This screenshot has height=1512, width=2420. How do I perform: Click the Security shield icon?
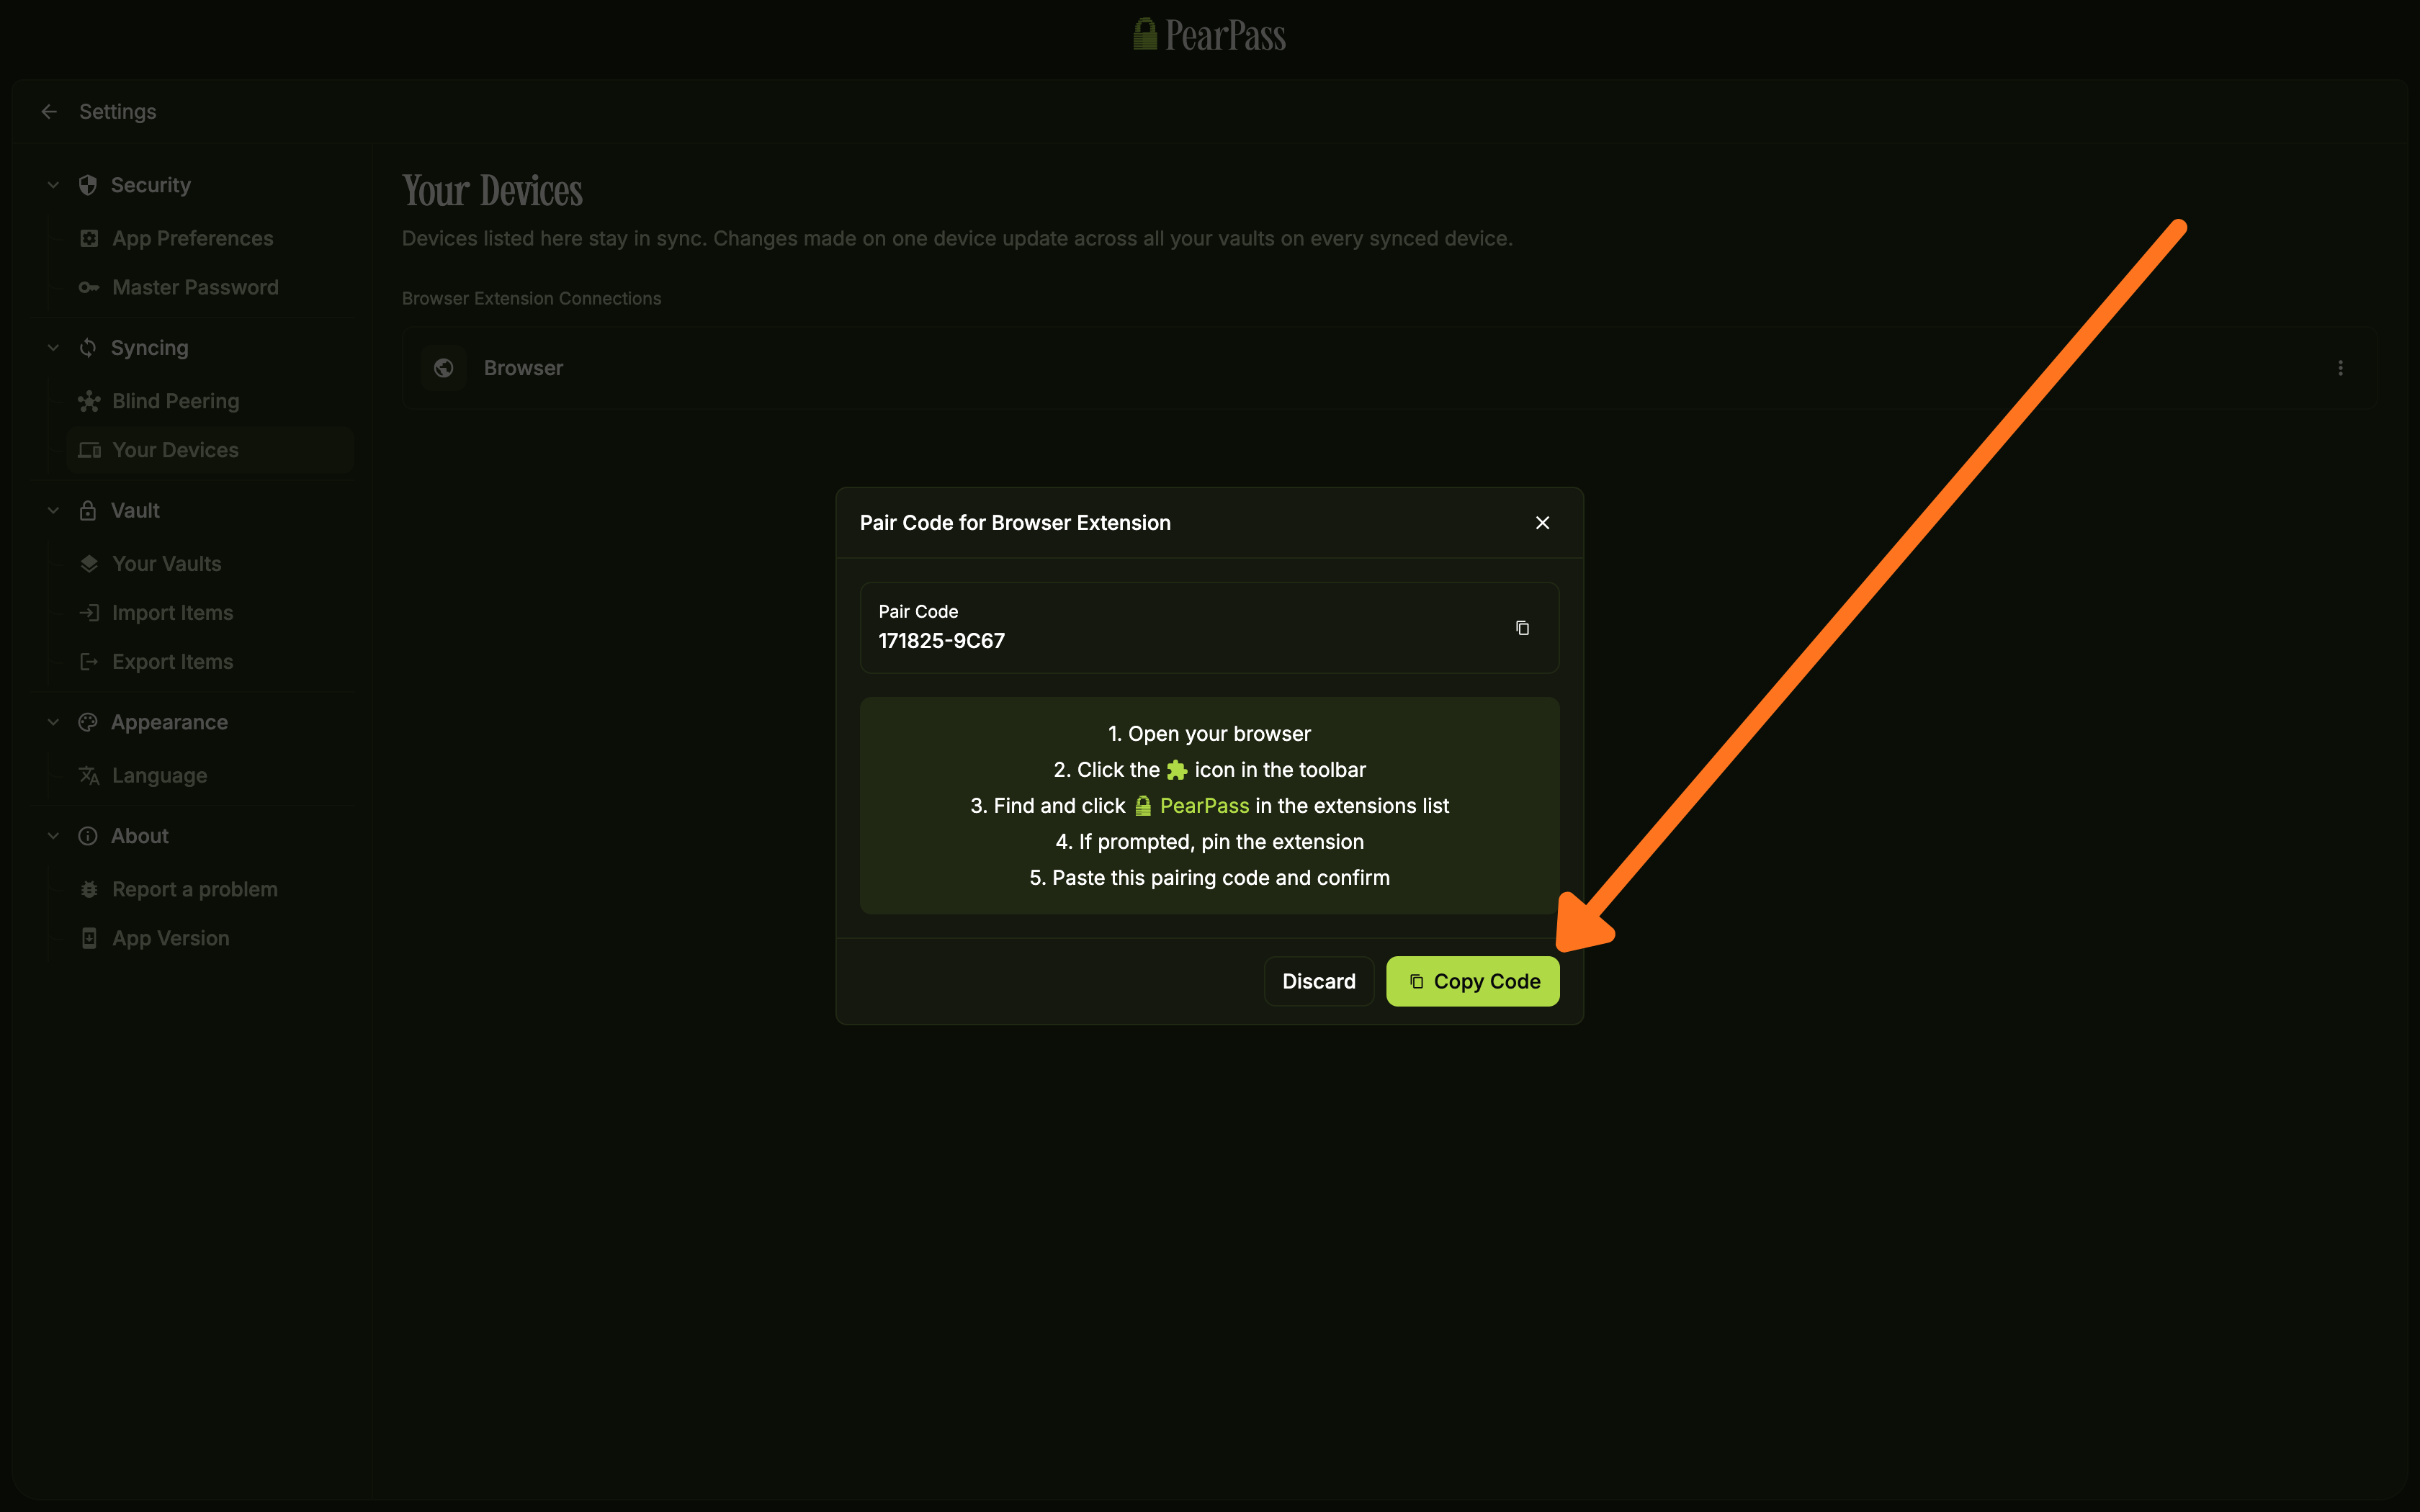pyautogui.click(x=88, y=185)
